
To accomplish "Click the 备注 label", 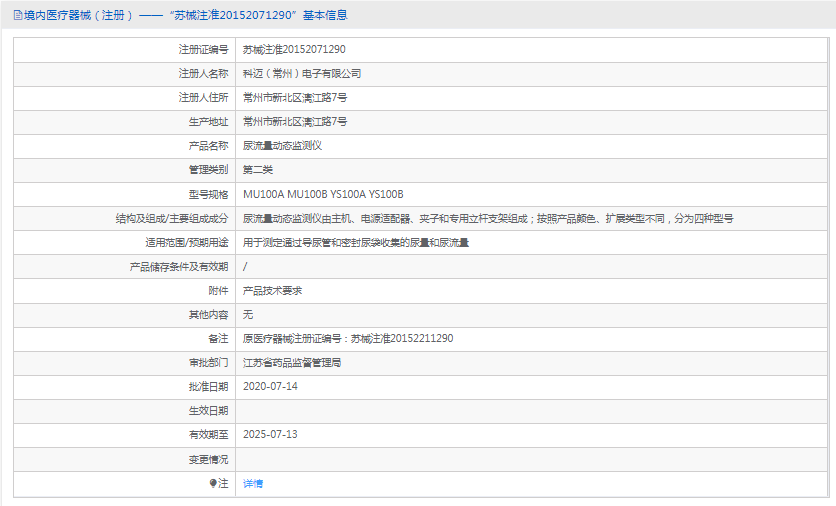I will [218, 339].
